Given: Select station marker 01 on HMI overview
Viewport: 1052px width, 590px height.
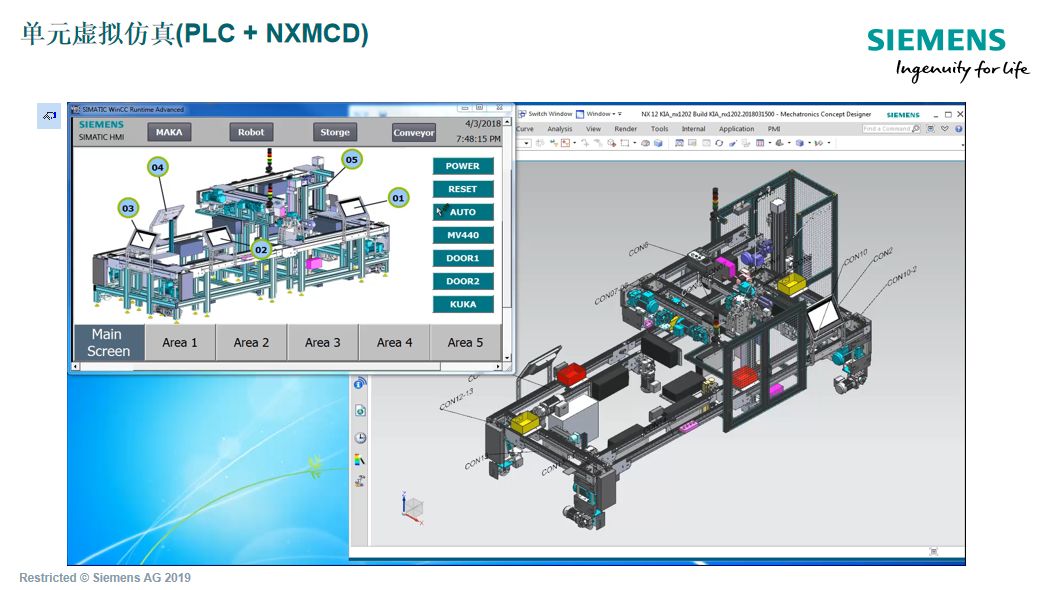Looking at the screenshot, I should pyautogui.click(x=398, y=198).
